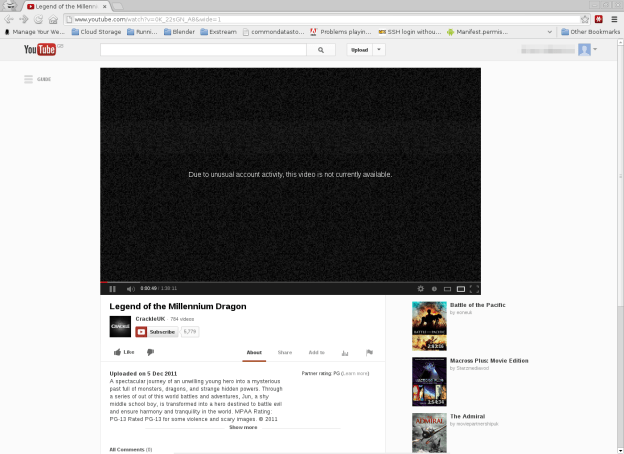Click the YouTube logo
This screenshot has height=454, width=624.
pos(40,49)
